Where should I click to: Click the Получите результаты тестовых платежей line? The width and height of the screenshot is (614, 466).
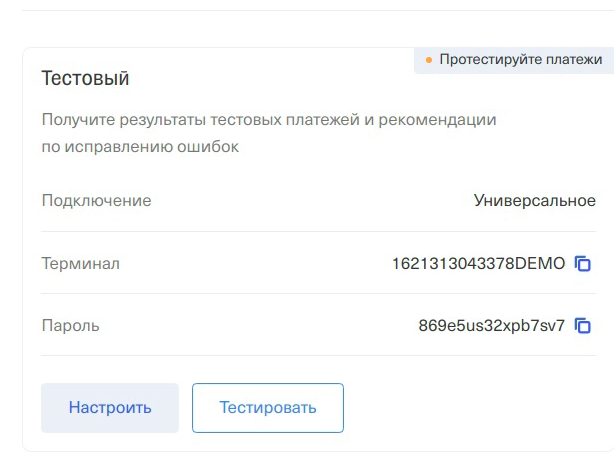click(269, 120)
